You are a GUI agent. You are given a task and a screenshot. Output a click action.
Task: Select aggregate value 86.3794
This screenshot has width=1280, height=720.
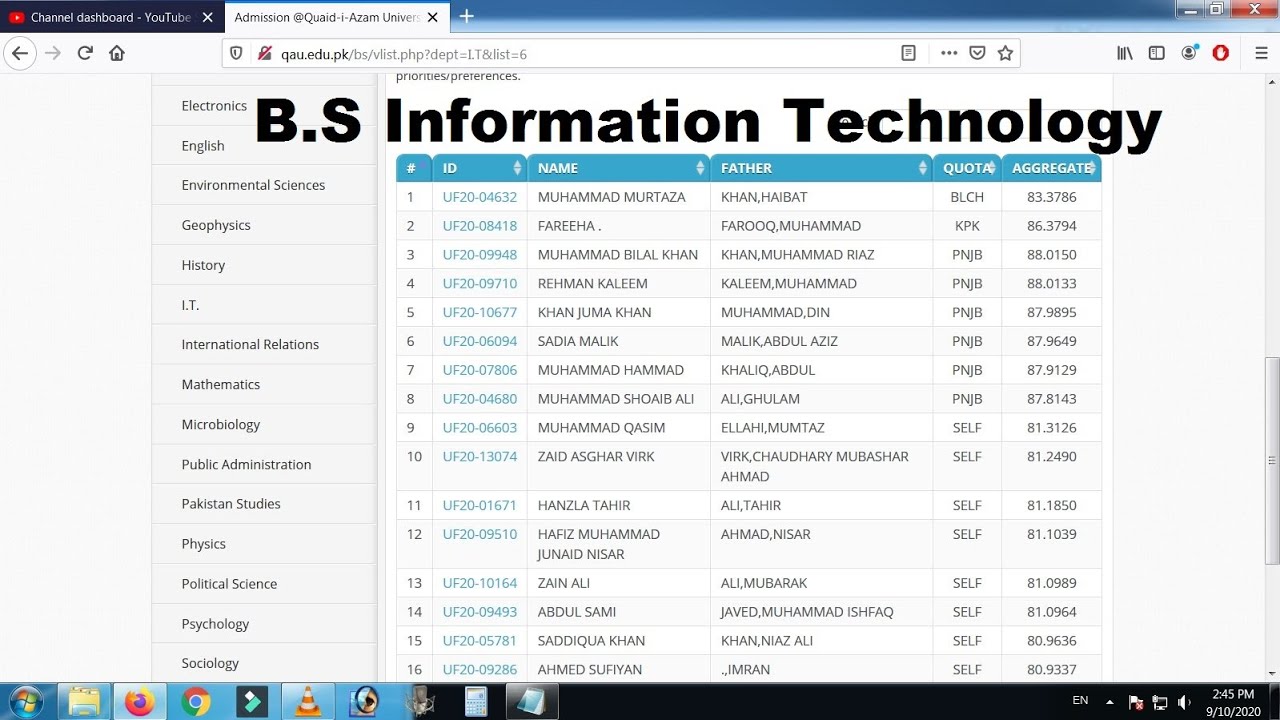[1051, 226]
